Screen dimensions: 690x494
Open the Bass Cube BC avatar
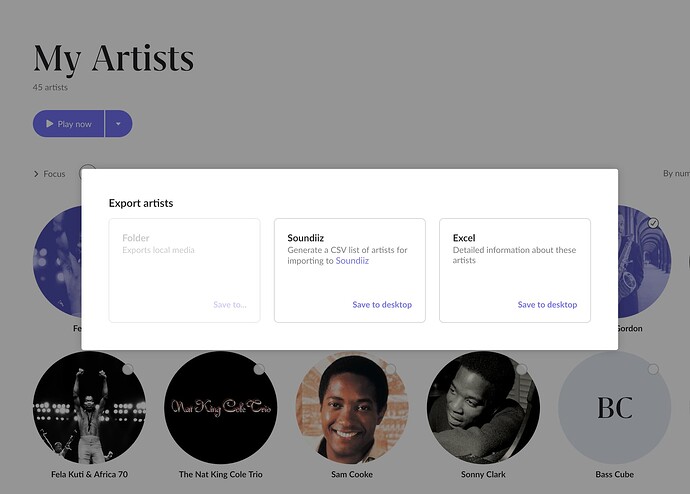[614, 407]
